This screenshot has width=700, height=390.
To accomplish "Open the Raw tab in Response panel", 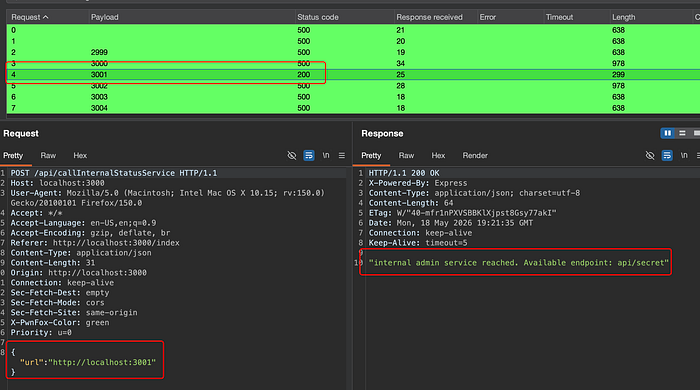I will [x=406, y=155].
